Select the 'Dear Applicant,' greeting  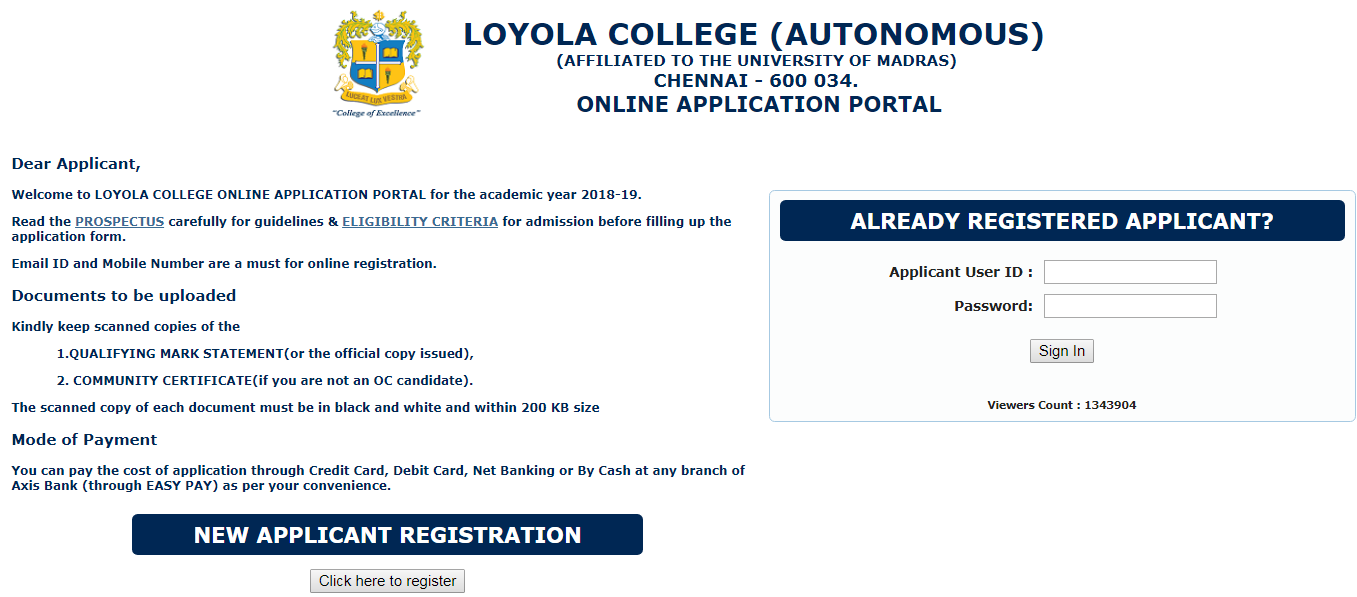pyautogui.click(x=76, y=164)
